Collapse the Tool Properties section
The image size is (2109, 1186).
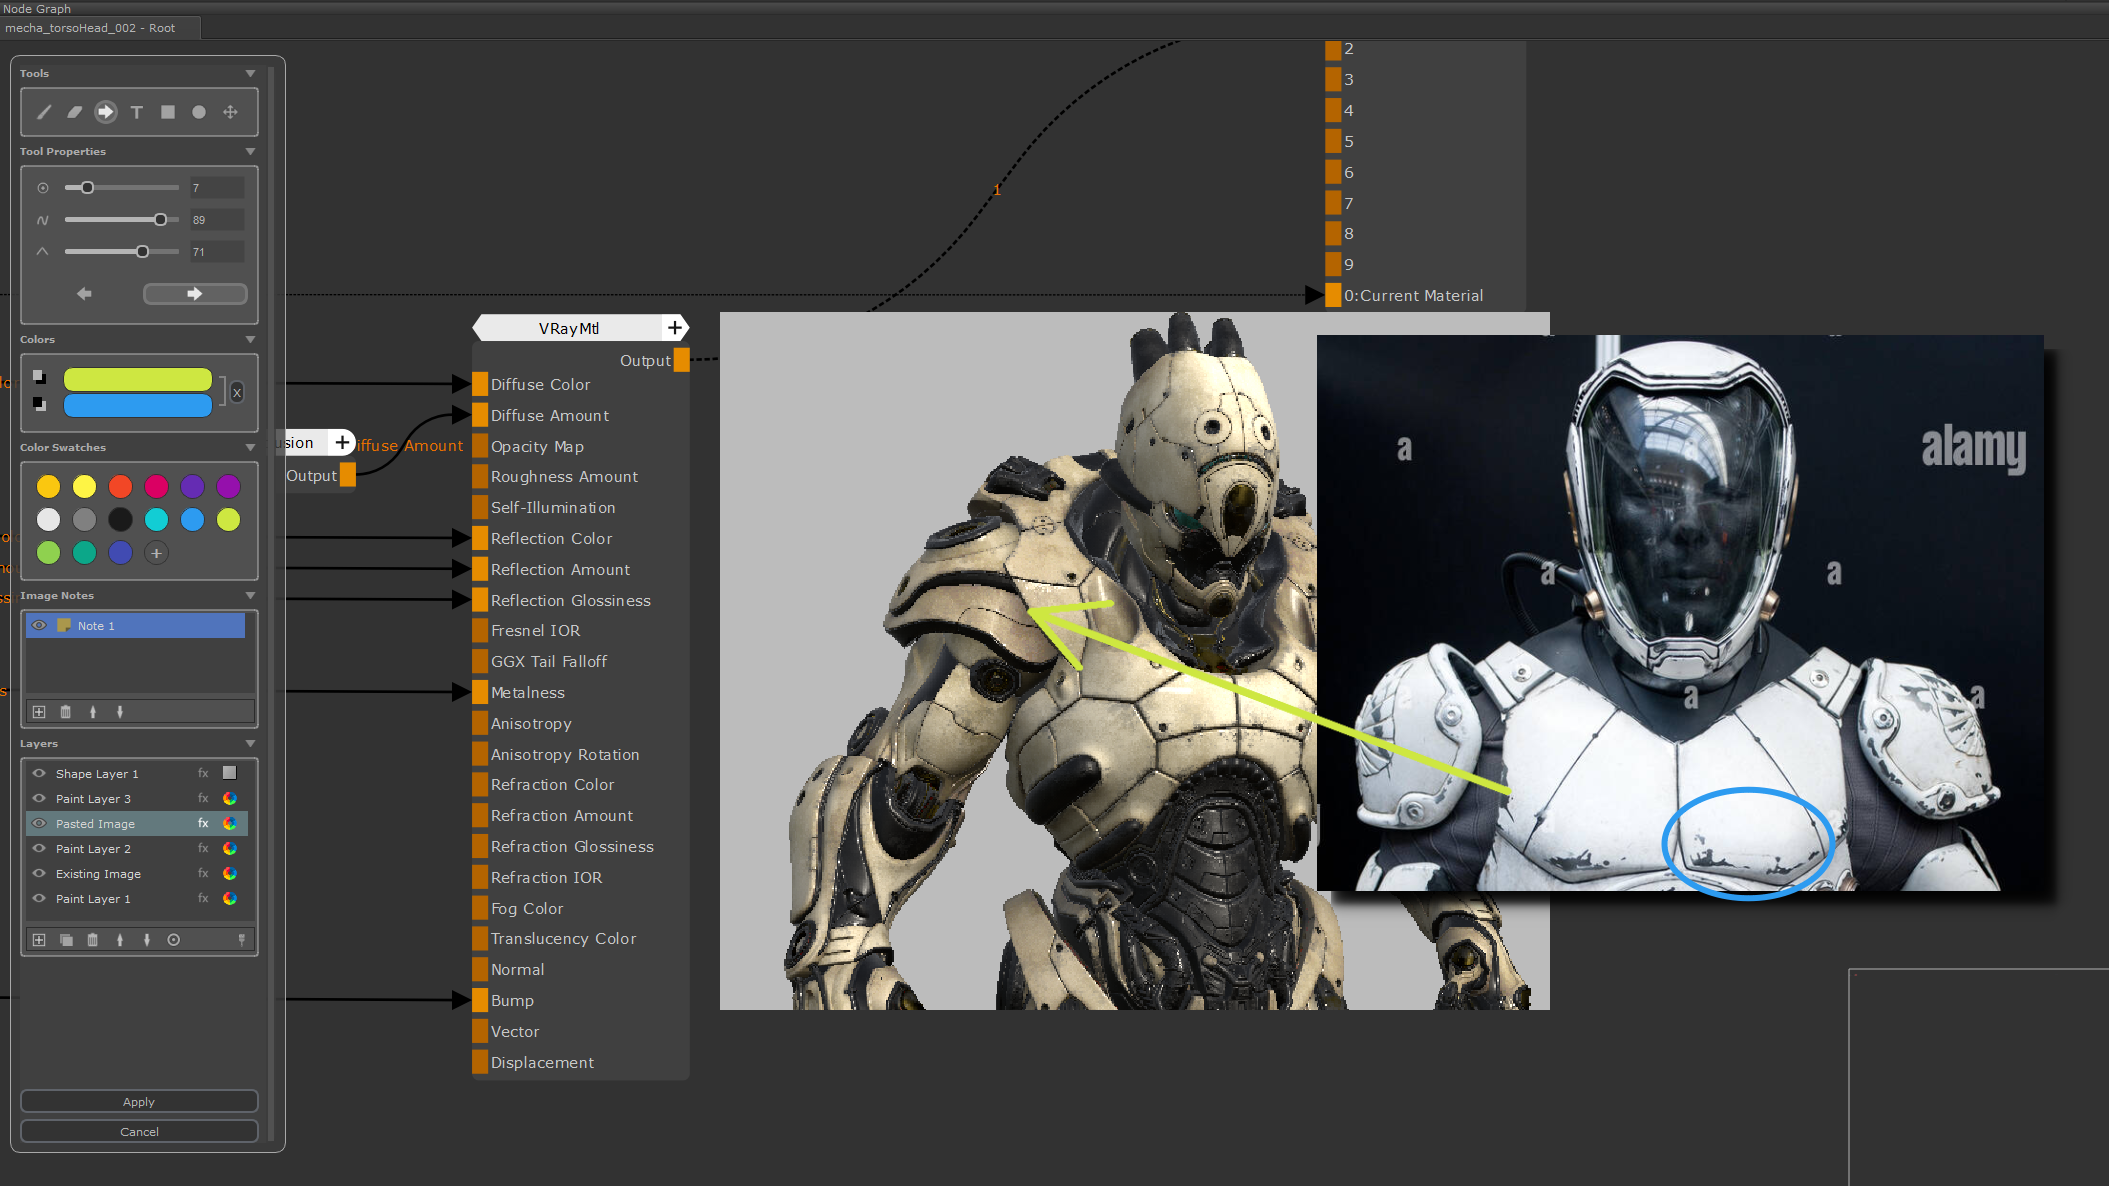click(x=250, y=151)
